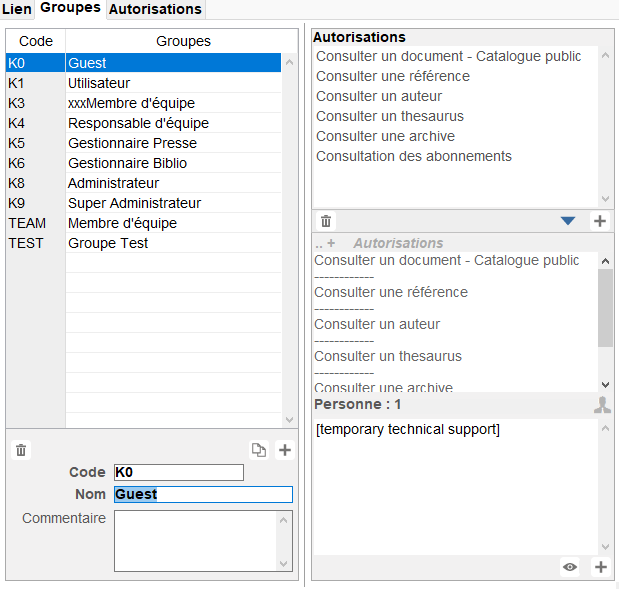This screenshot has width=619, height=589.
Task: Add authorisation with the plus button
Action: (x=600, y=221)
